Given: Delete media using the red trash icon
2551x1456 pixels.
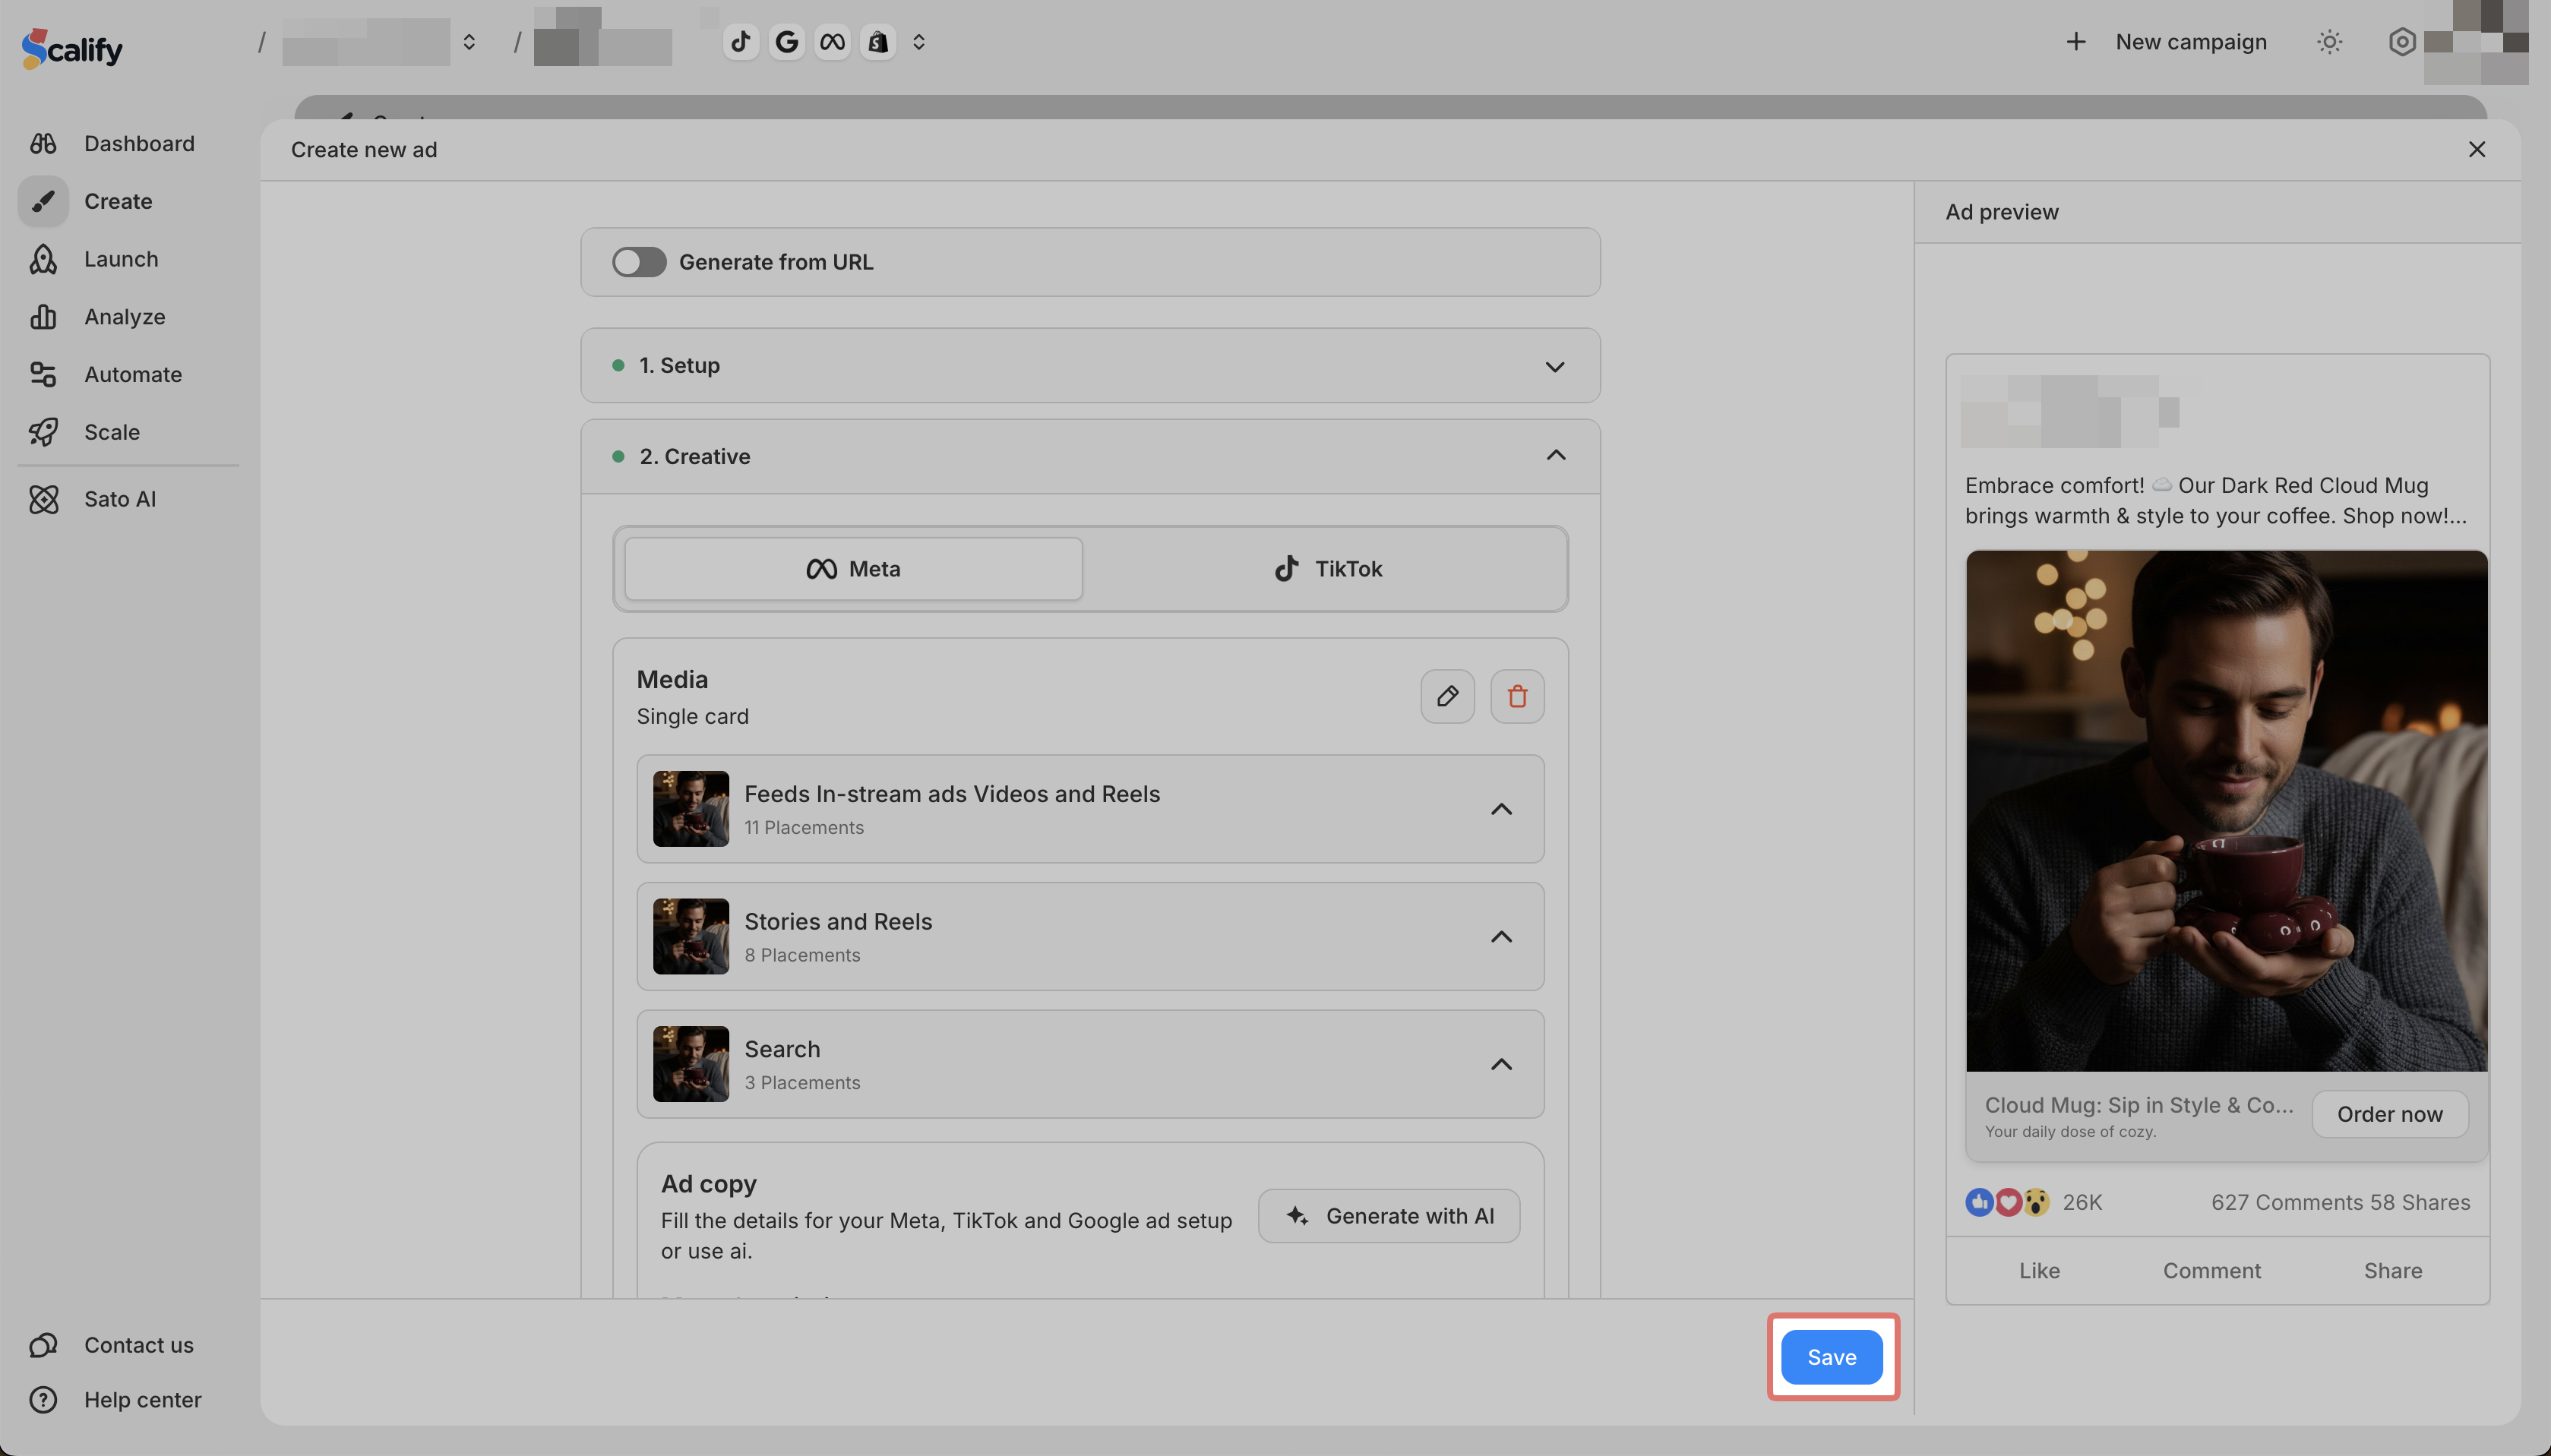Looking at the screenshot, I should pos(1517,696).
